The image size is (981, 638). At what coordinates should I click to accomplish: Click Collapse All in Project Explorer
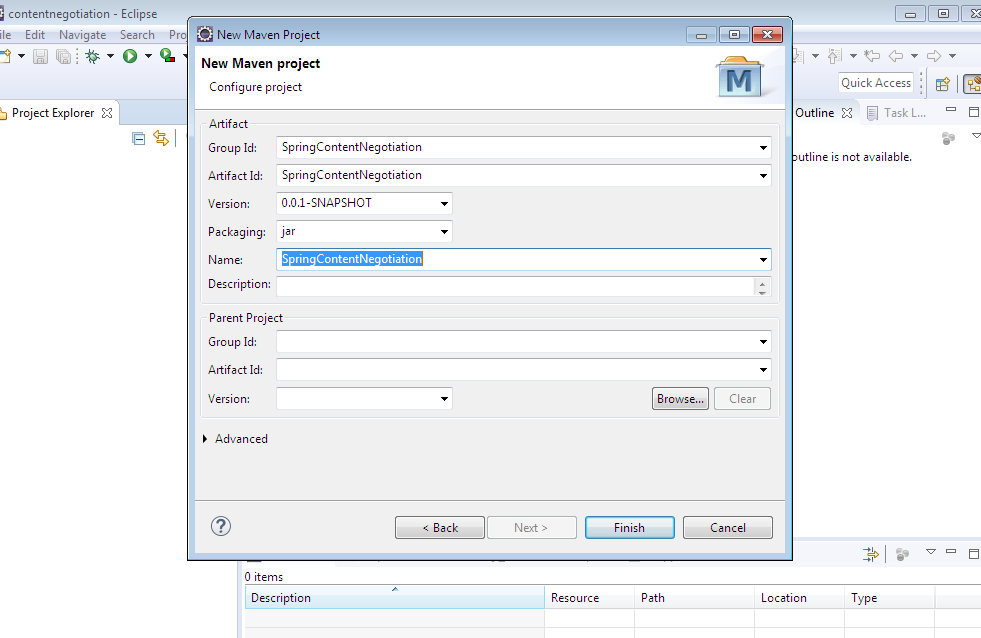pos(139,139)
